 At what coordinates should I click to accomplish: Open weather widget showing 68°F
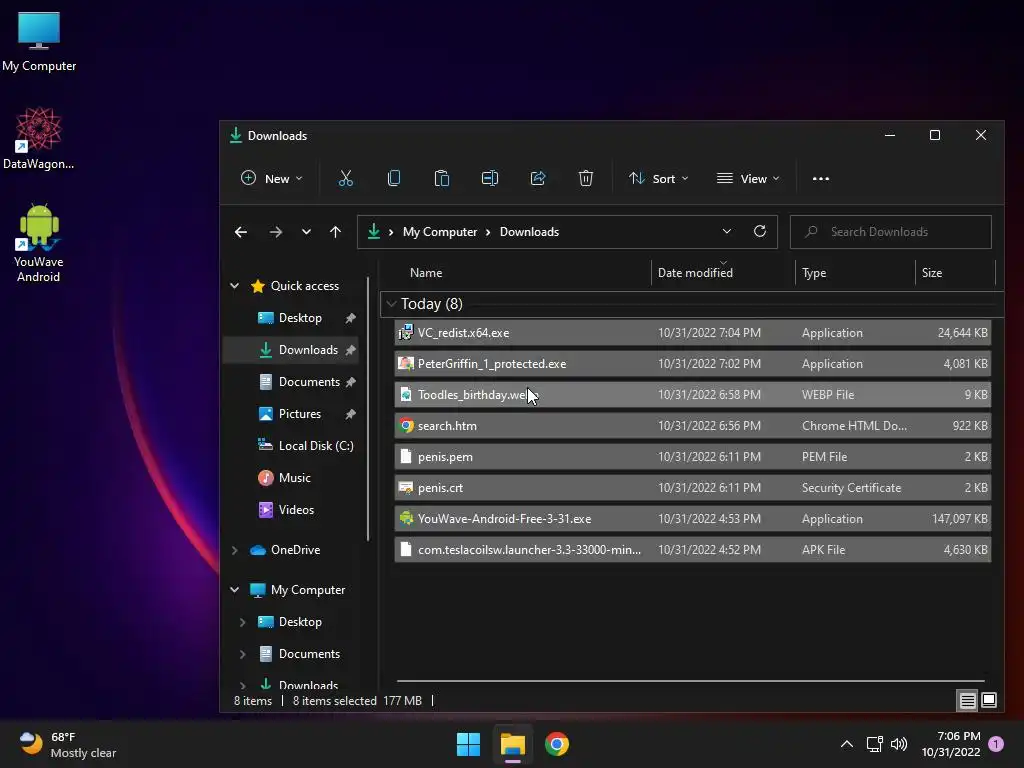[x=67, y=744]
